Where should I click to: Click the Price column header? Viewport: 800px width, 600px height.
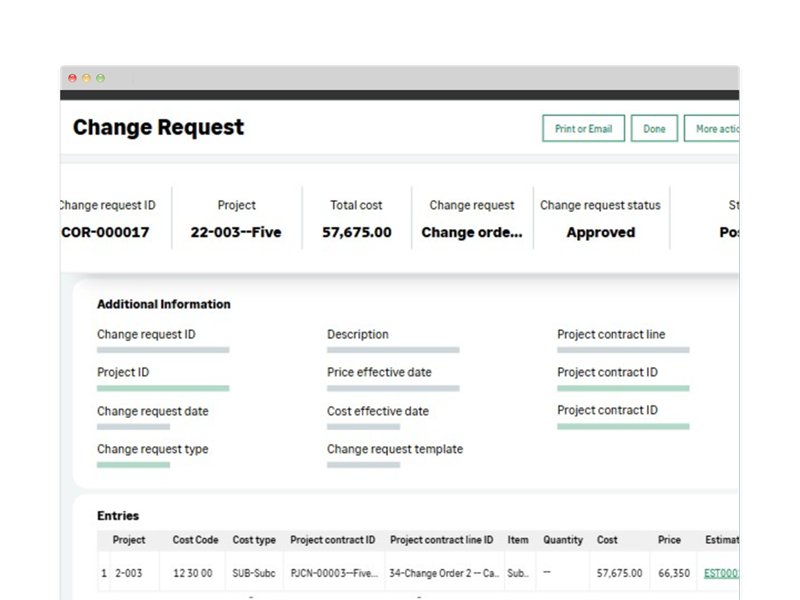tap(669, 540)
